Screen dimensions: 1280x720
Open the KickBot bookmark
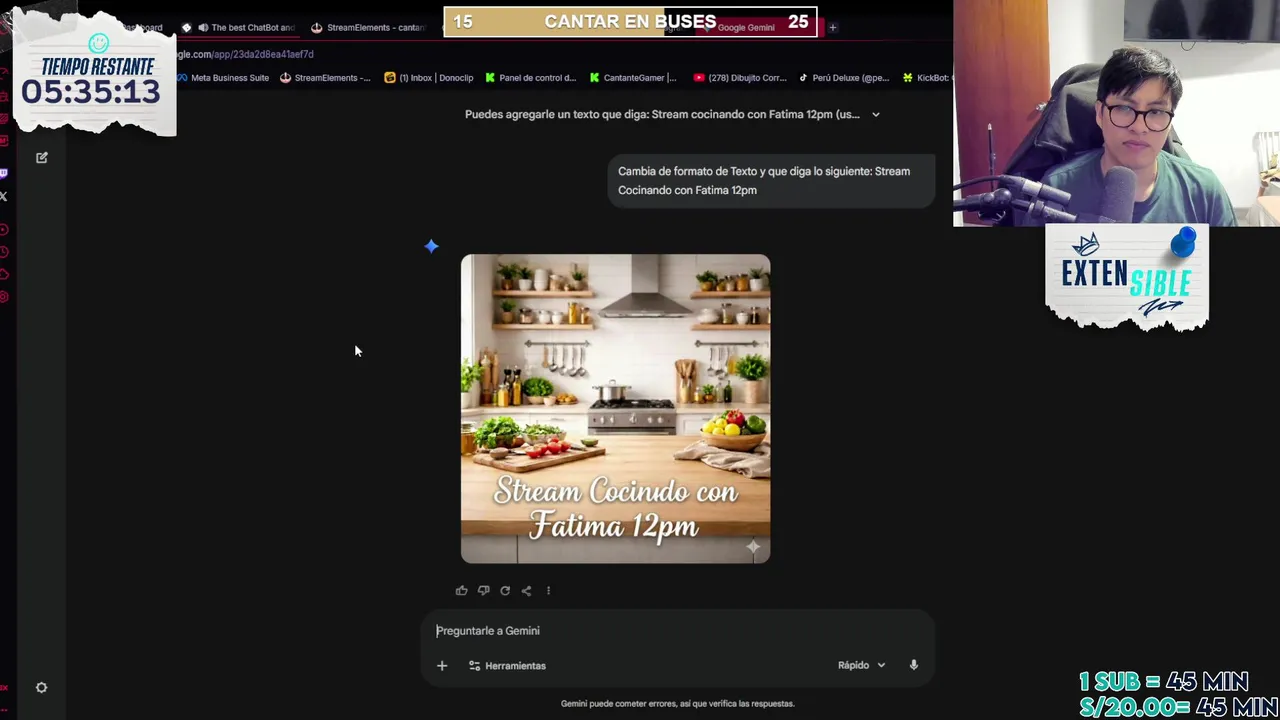click(x=926, y=78)
